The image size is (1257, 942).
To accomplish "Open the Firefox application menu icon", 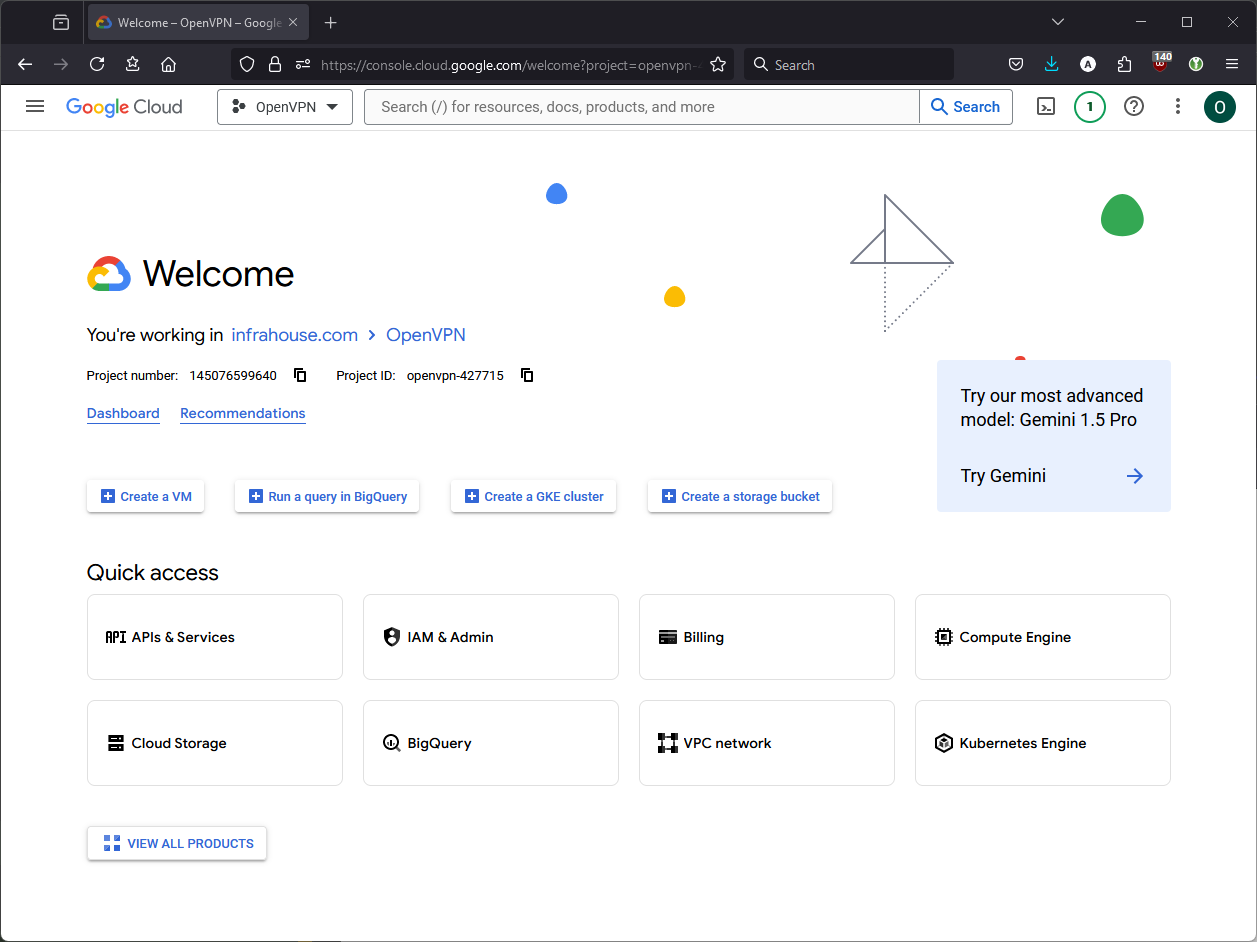I will [x=1232, y=64].
